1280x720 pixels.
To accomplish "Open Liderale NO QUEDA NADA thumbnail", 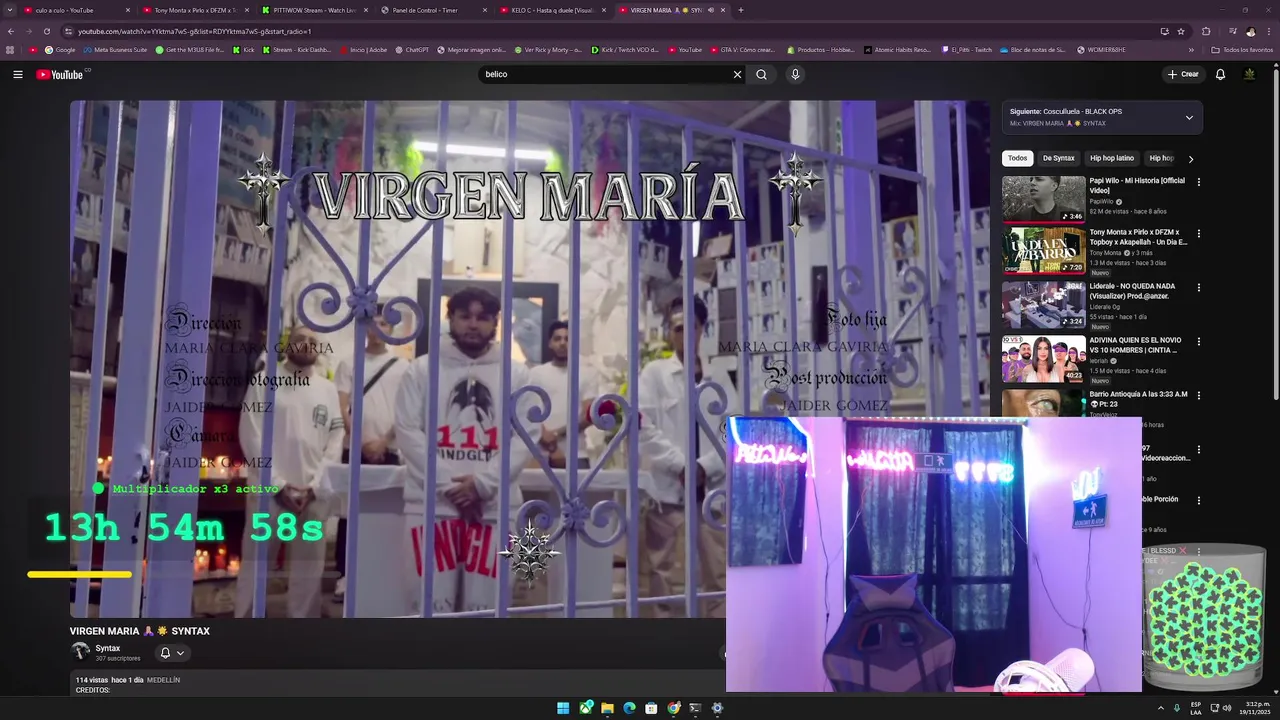I will coord(1044,305).
